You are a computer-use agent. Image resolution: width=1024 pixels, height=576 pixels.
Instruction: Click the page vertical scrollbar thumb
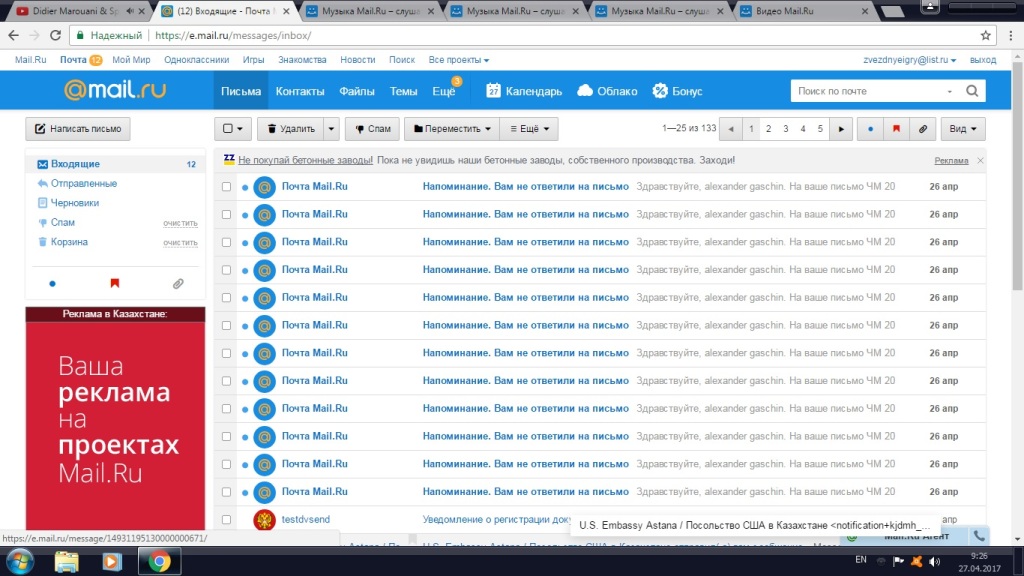1017,176
